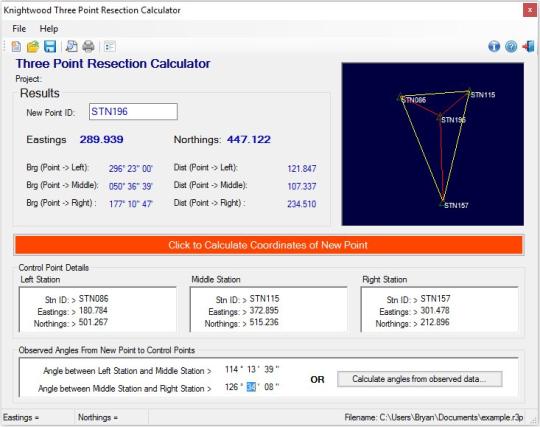Screen dimensions: 540x427
Task: Focus the New Point ID input field
Action: 133,112
